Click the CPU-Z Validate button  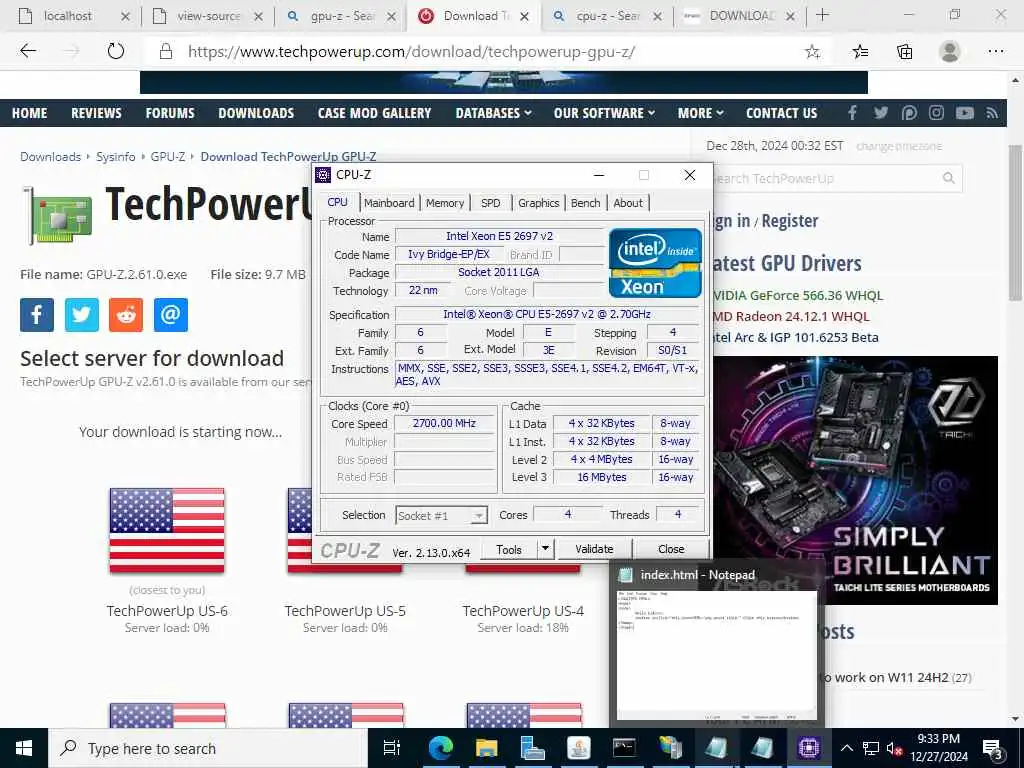[x=594, y=549]
